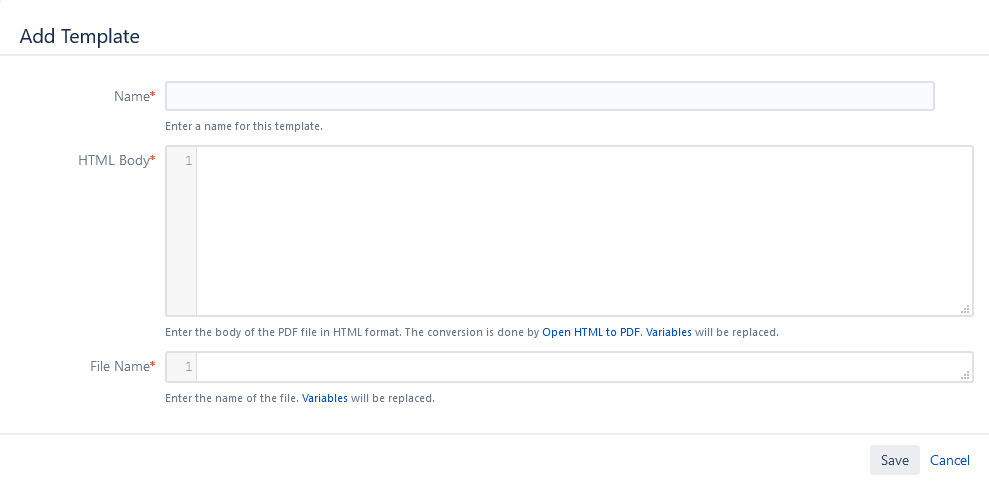The image size is (989, 482).
Task: Click the HTML Body field label
Action: [x=113, y=160]
